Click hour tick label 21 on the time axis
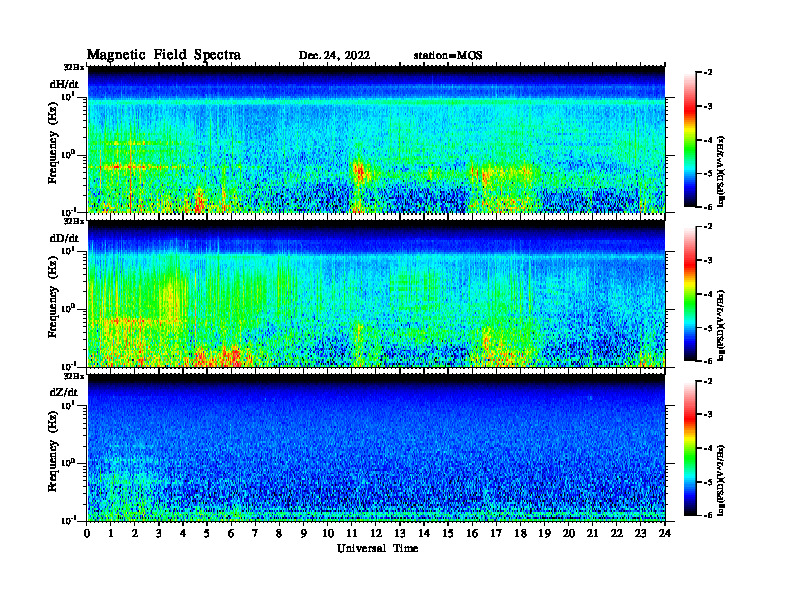792x612 pixels. pyautogui.click(x=592, y=534)
